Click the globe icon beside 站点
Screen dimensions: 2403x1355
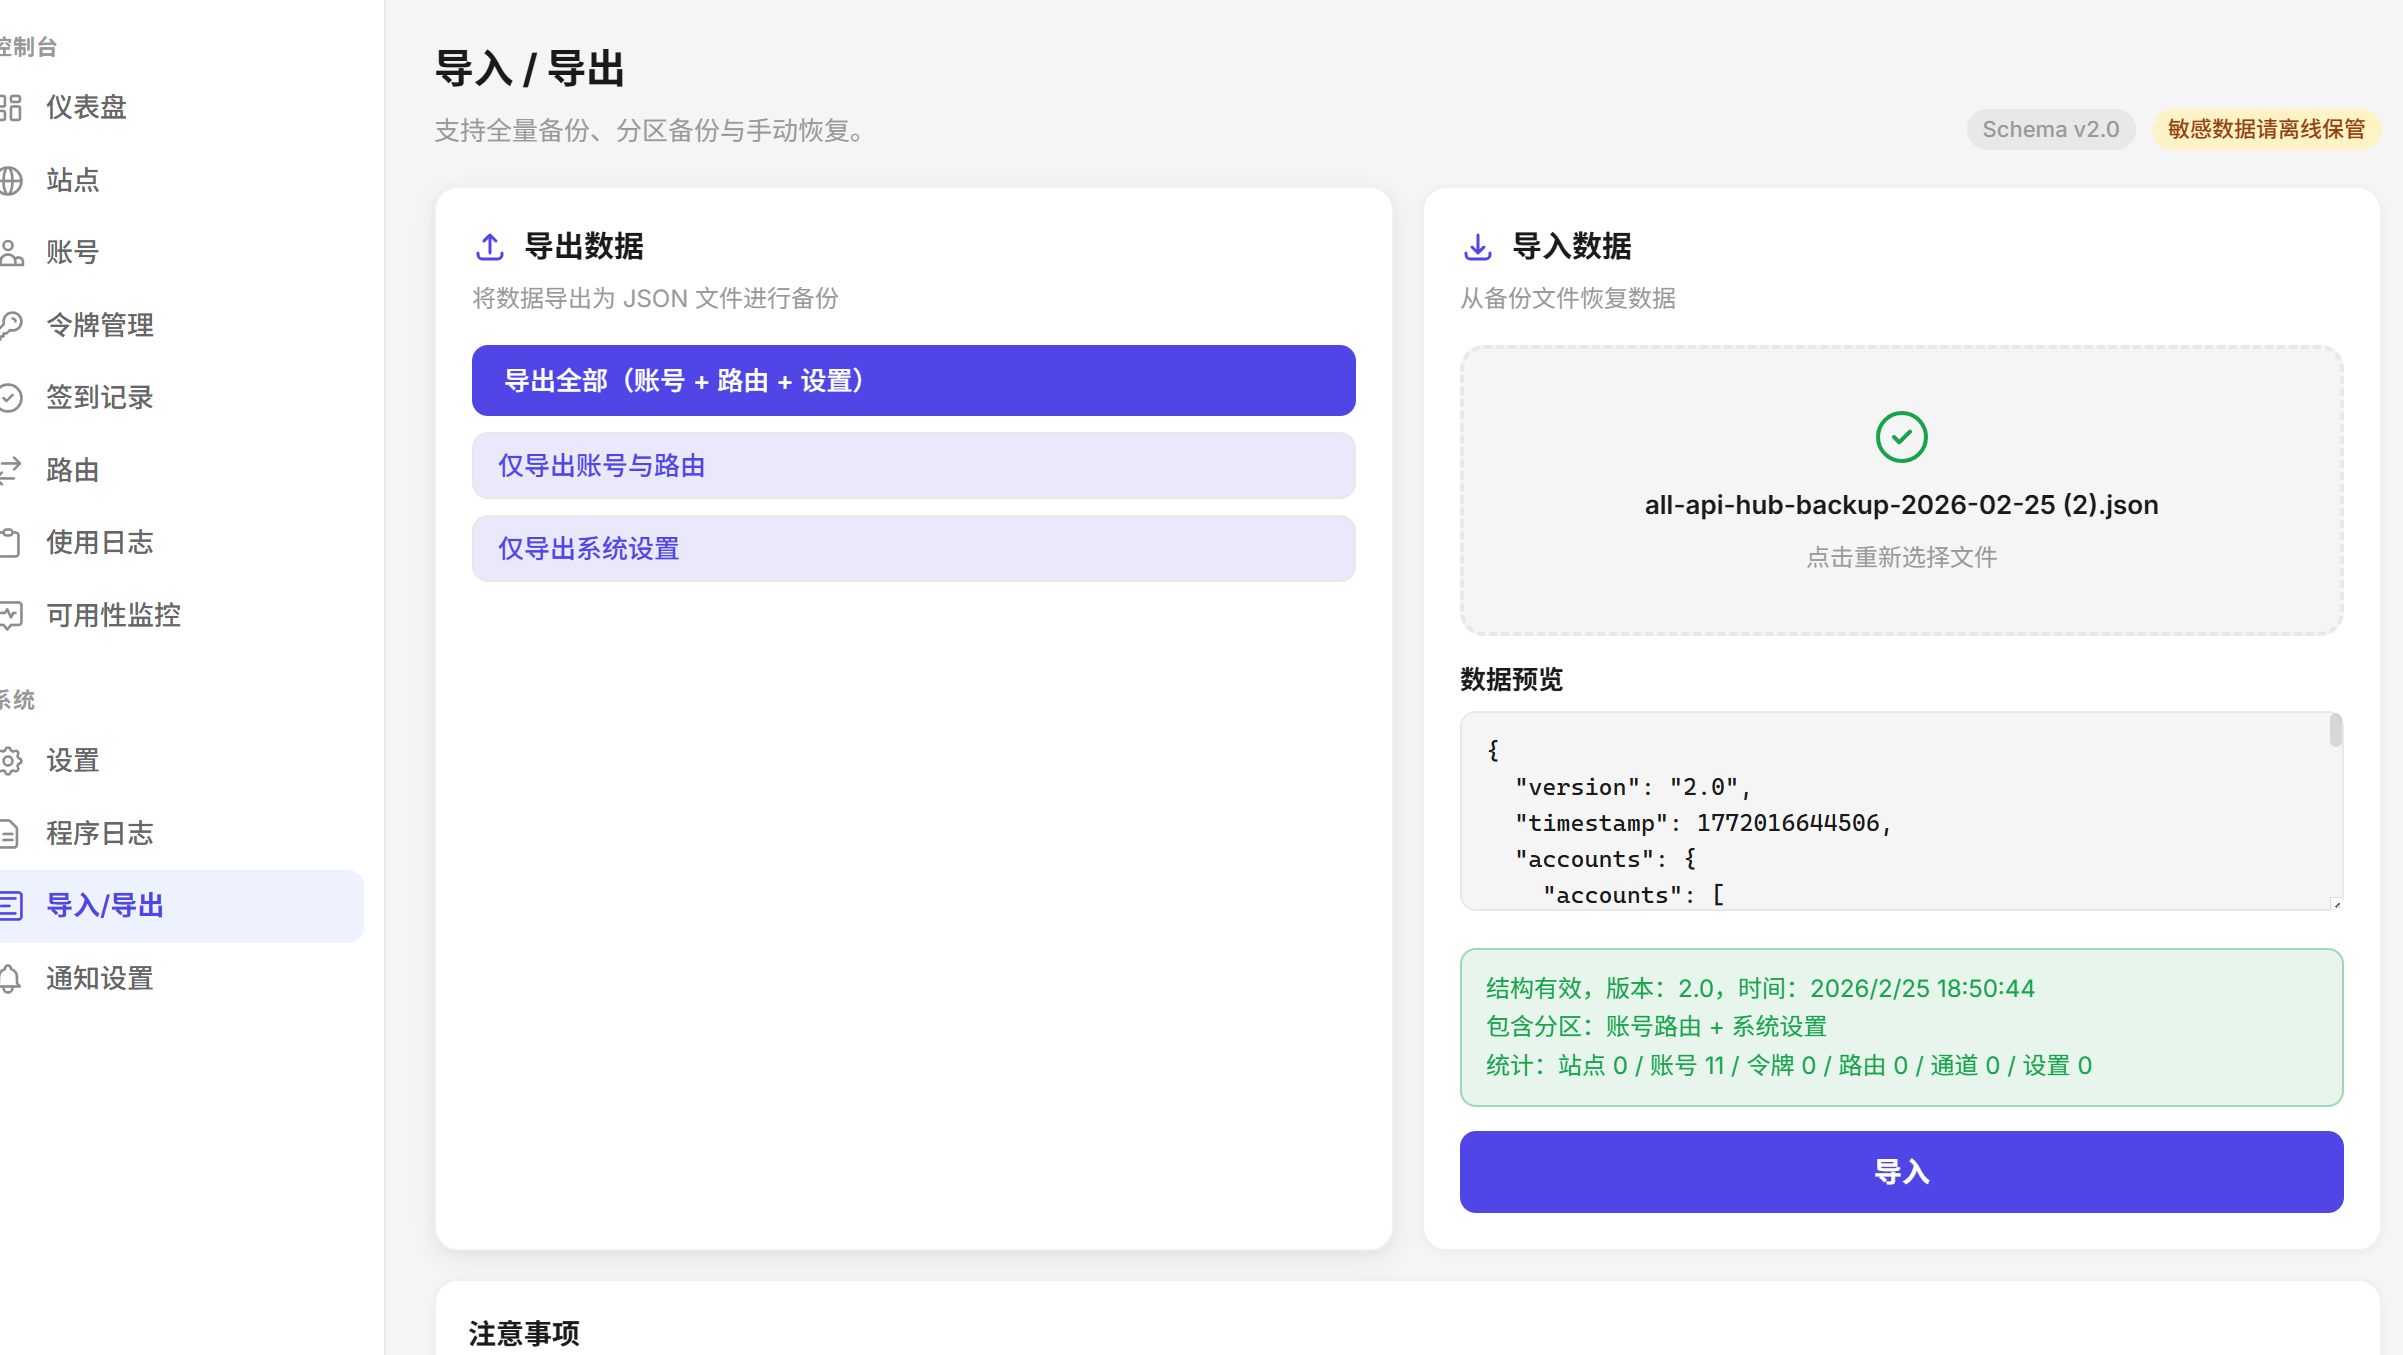10,180
